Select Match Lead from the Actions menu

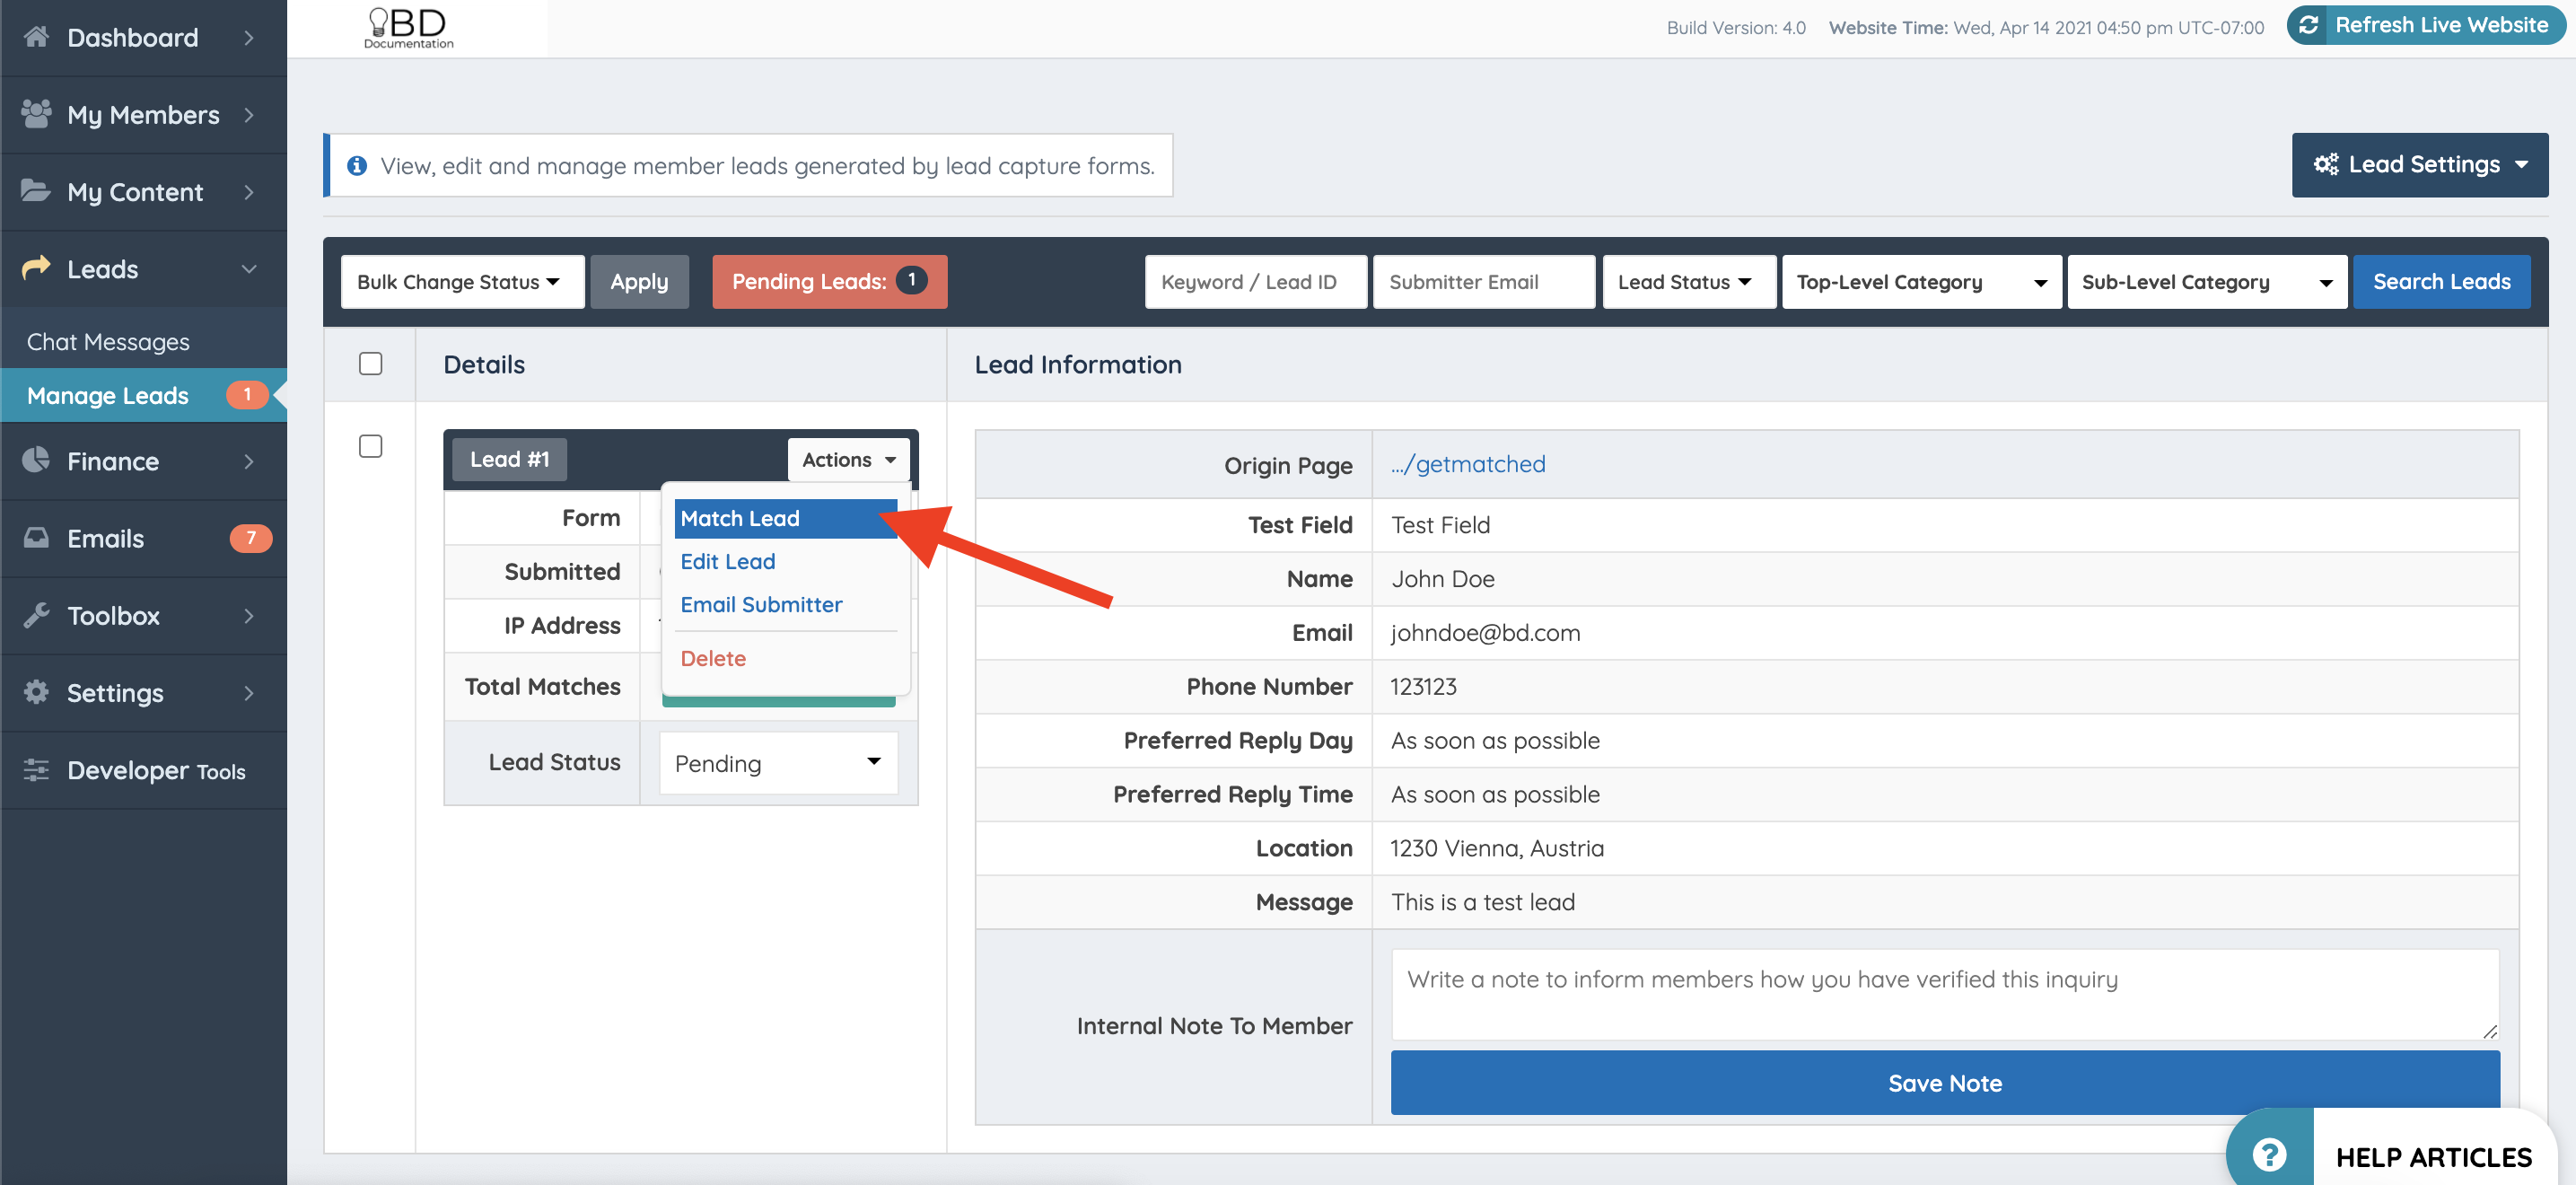coord(740,517)
